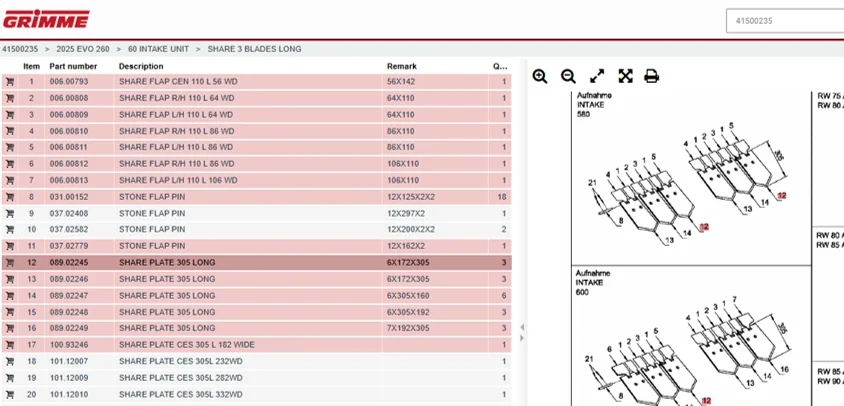
Task: Add part 037.02779 to shopping cart
Action: [10, 246]
